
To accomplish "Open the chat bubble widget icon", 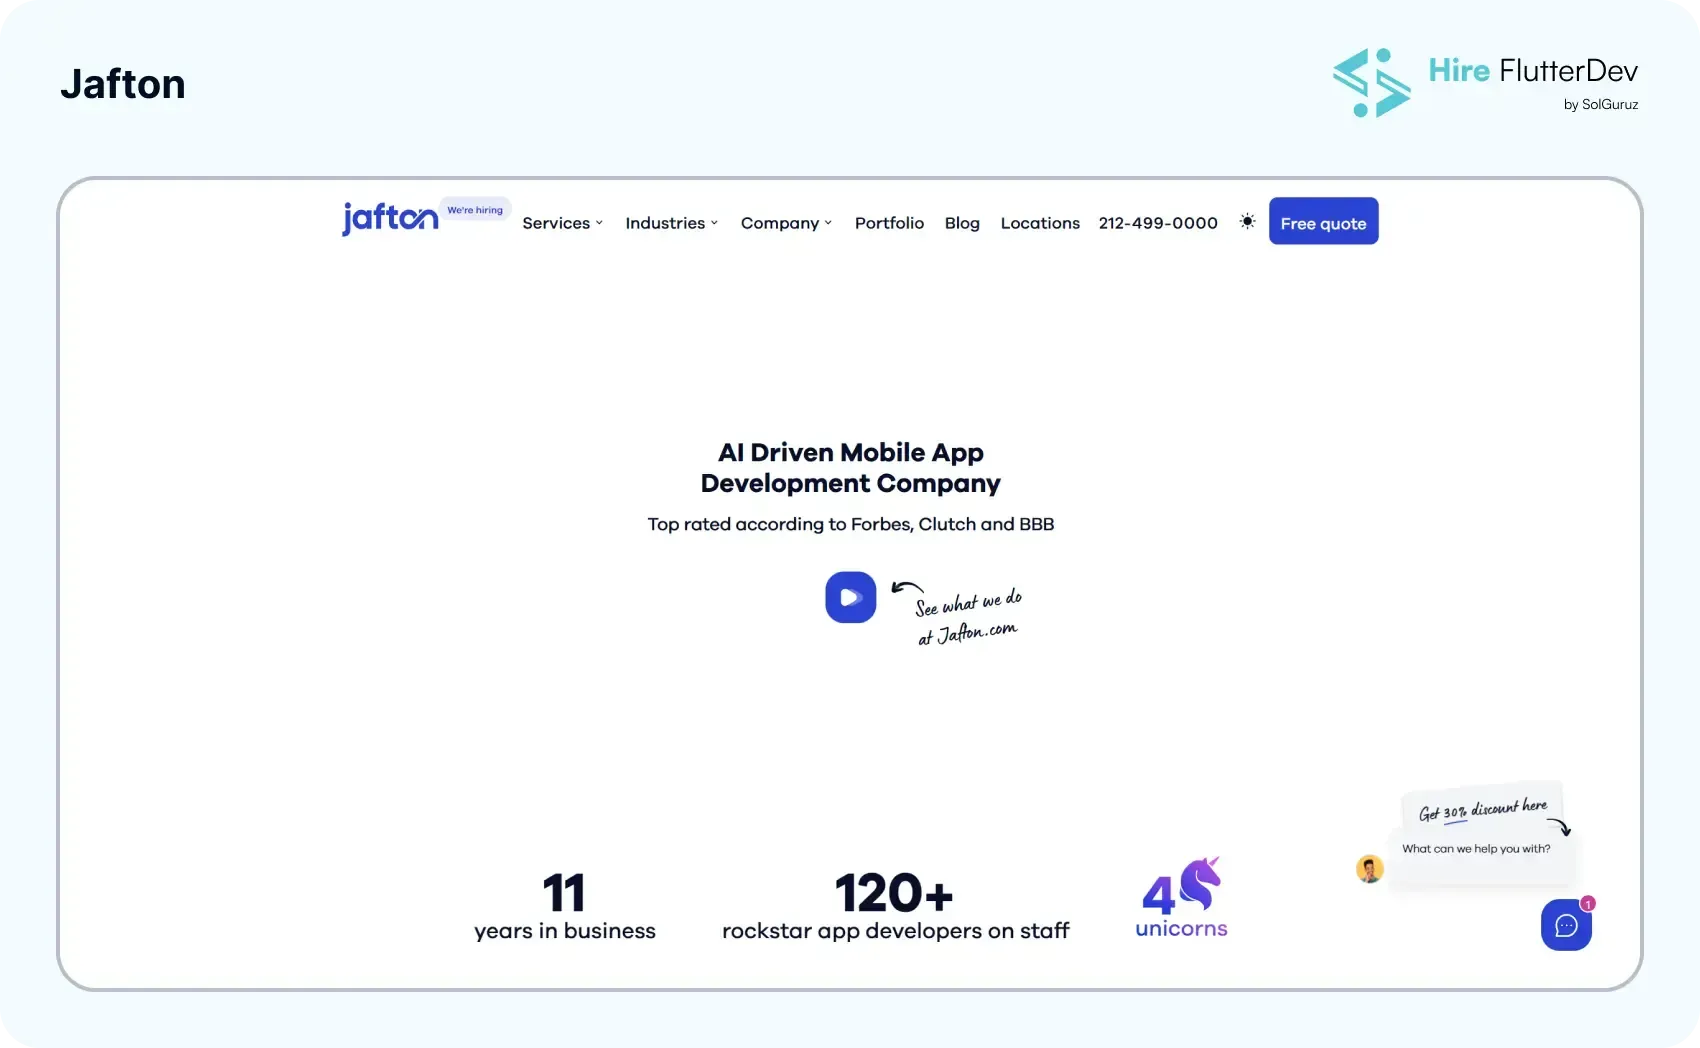I will (x=1566, y=925).
